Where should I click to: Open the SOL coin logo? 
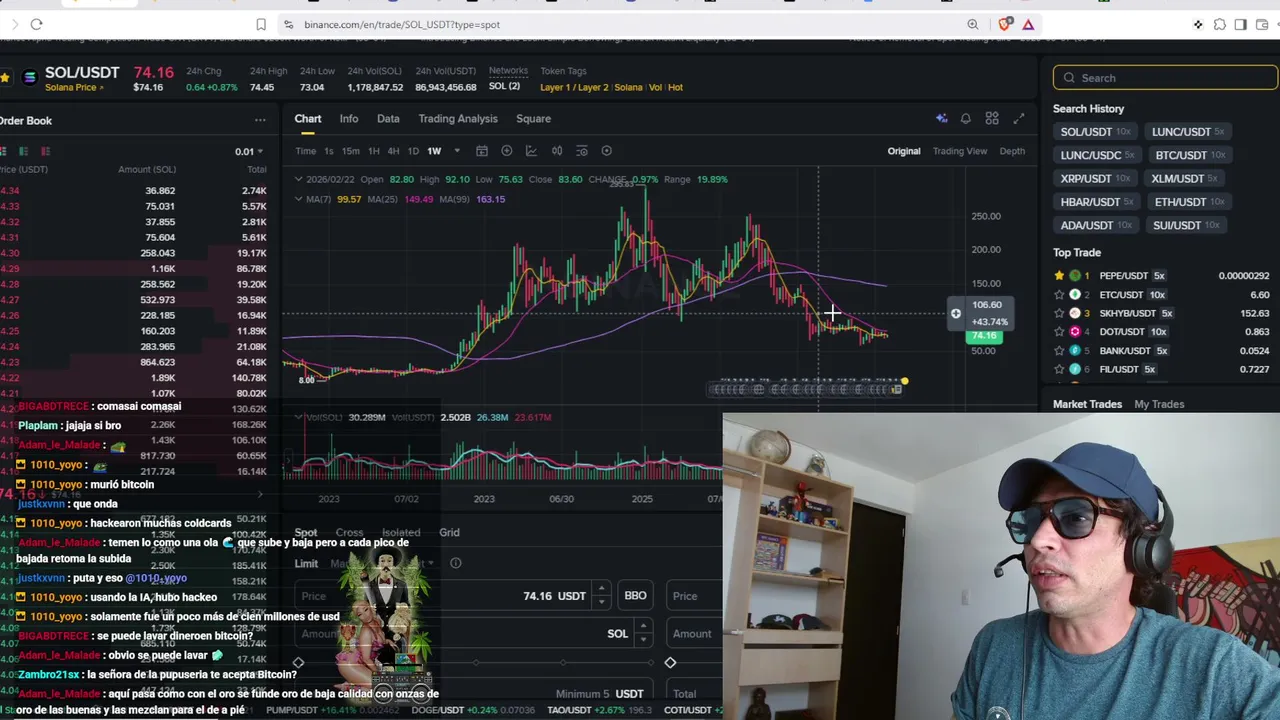point(29,77)
